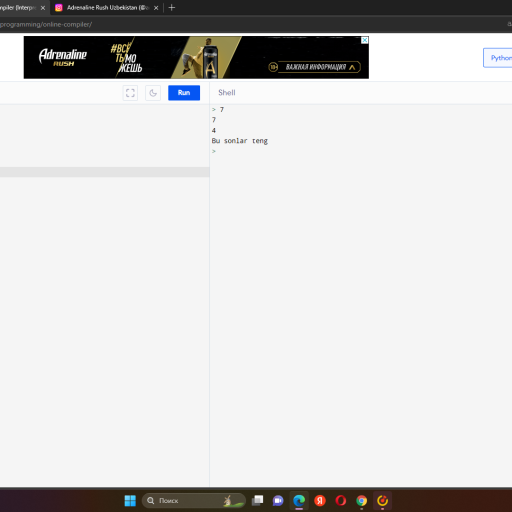Close the Adrenaline Rush Uzbekistan tab
The image size is (512, 512).
[156, 8]
